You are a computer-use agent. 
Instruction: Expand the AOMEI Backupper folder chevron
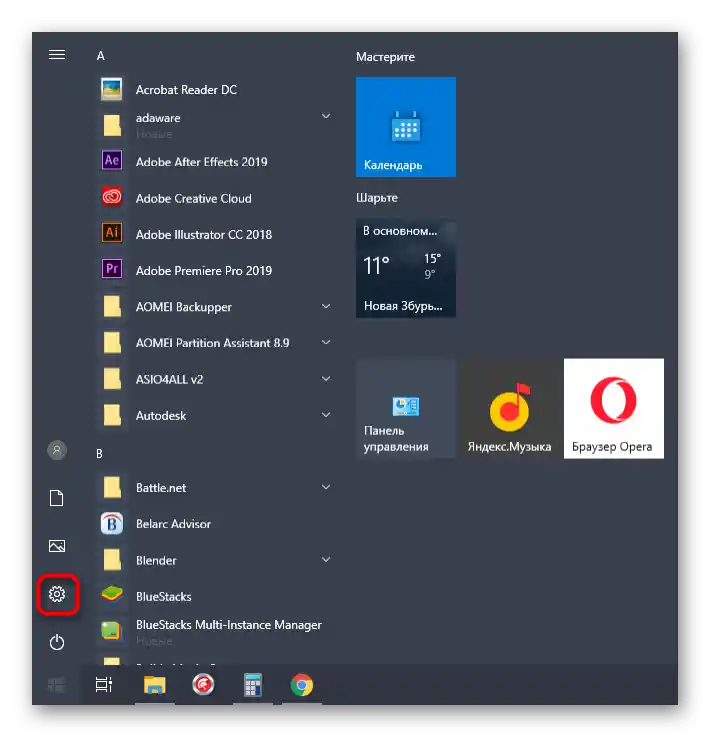[326, 306]
